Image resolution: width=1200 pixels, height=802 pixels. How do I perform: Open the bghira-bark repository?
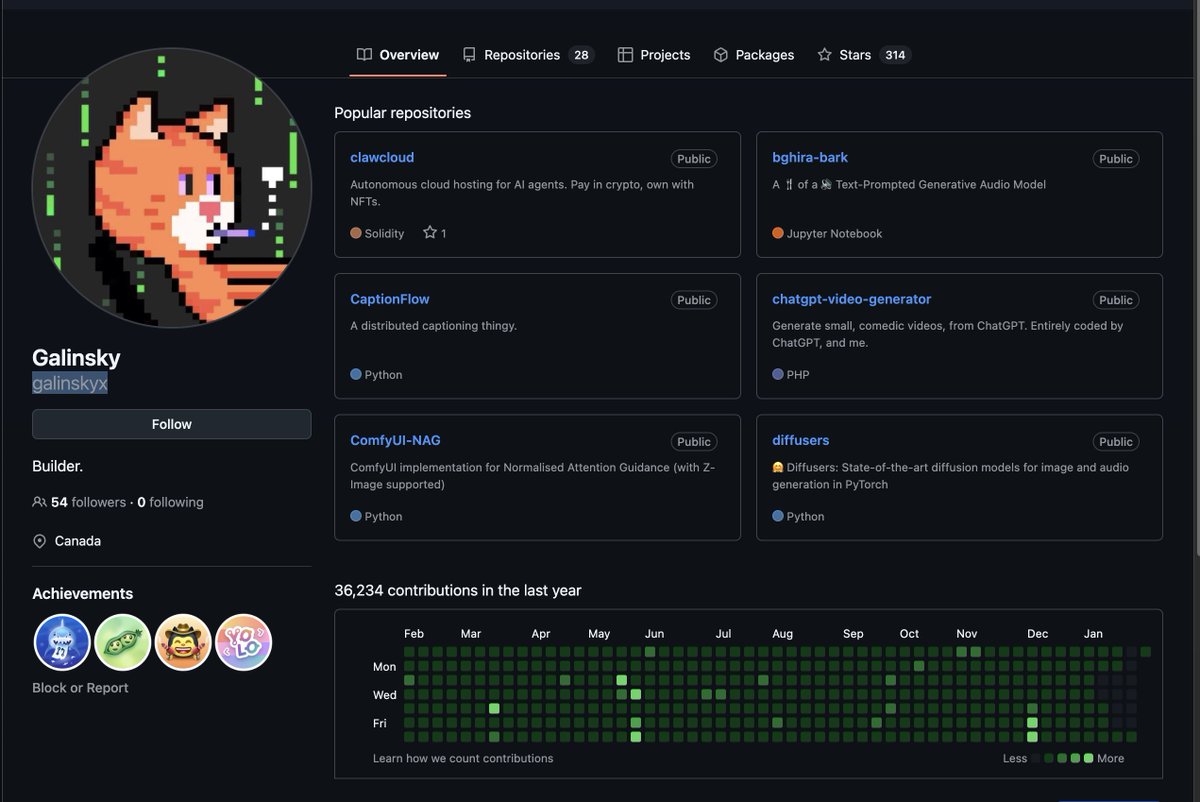pyautogui.click(x=810, y=157)
